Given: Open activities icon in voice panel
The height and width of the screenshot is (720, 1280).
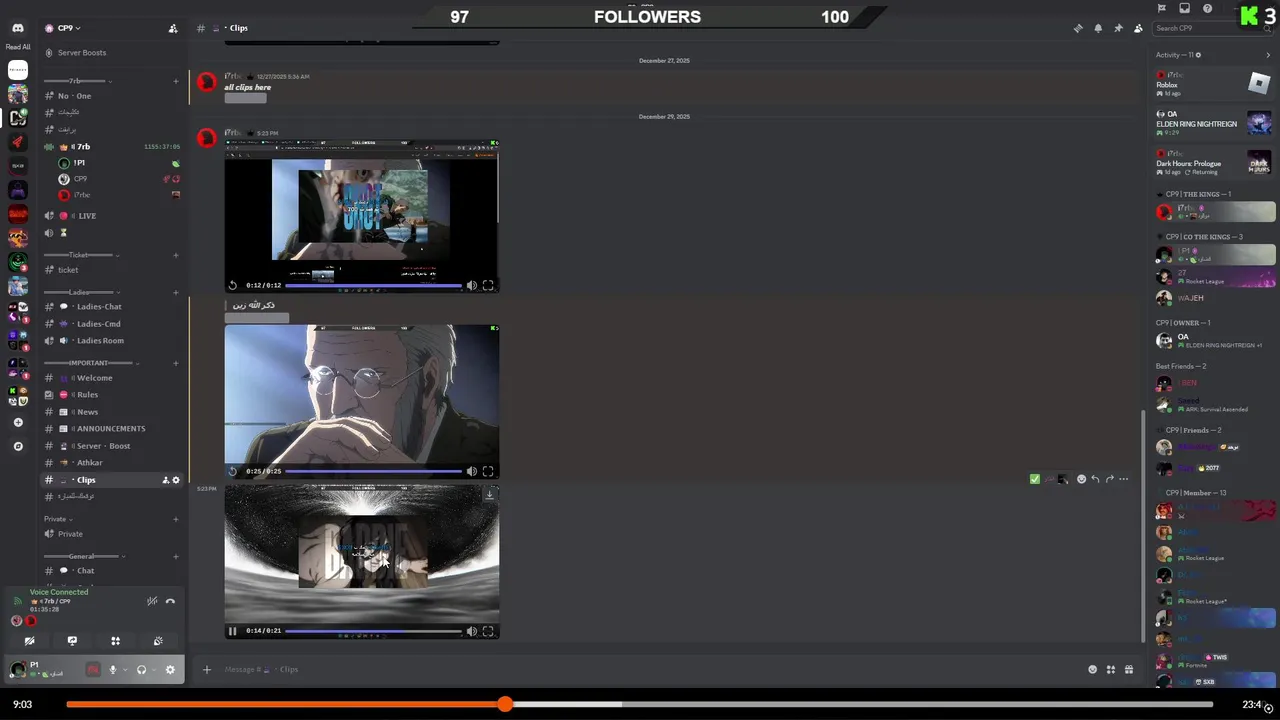Looking at the screenshot, I should (115, 641).
